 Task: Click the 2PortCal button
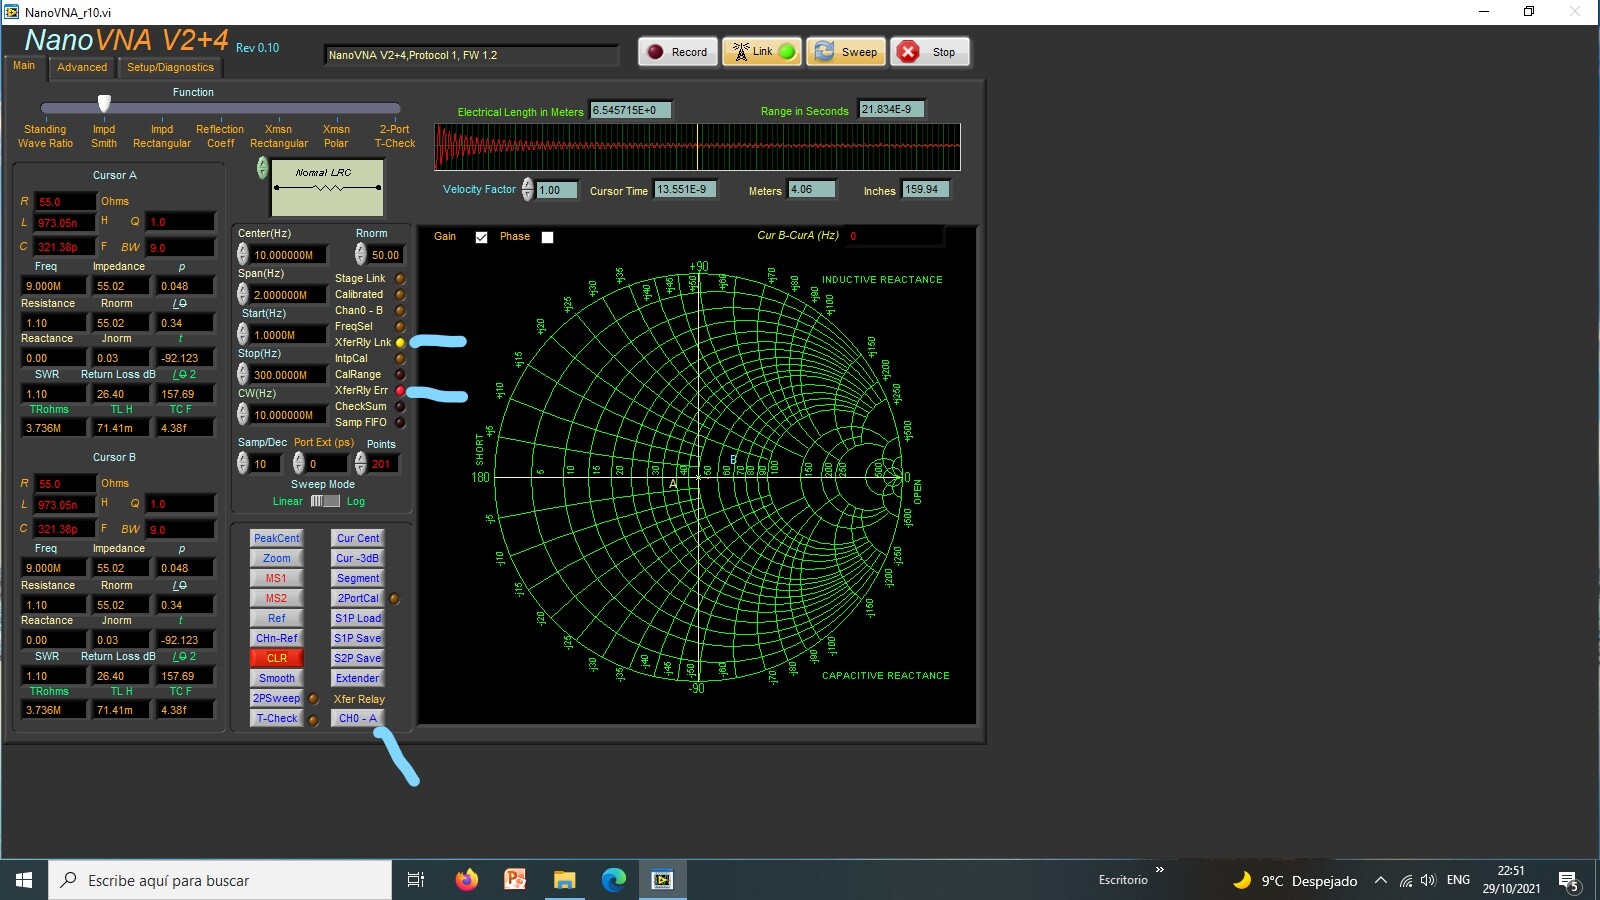click(x=357, y=598)
